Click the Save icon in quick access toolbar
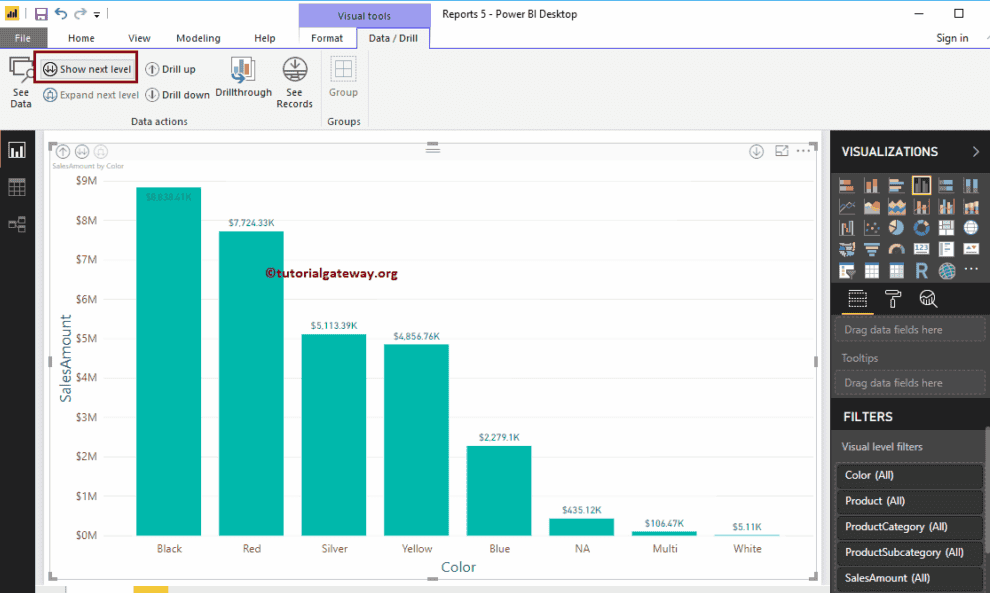 [41, 14]
